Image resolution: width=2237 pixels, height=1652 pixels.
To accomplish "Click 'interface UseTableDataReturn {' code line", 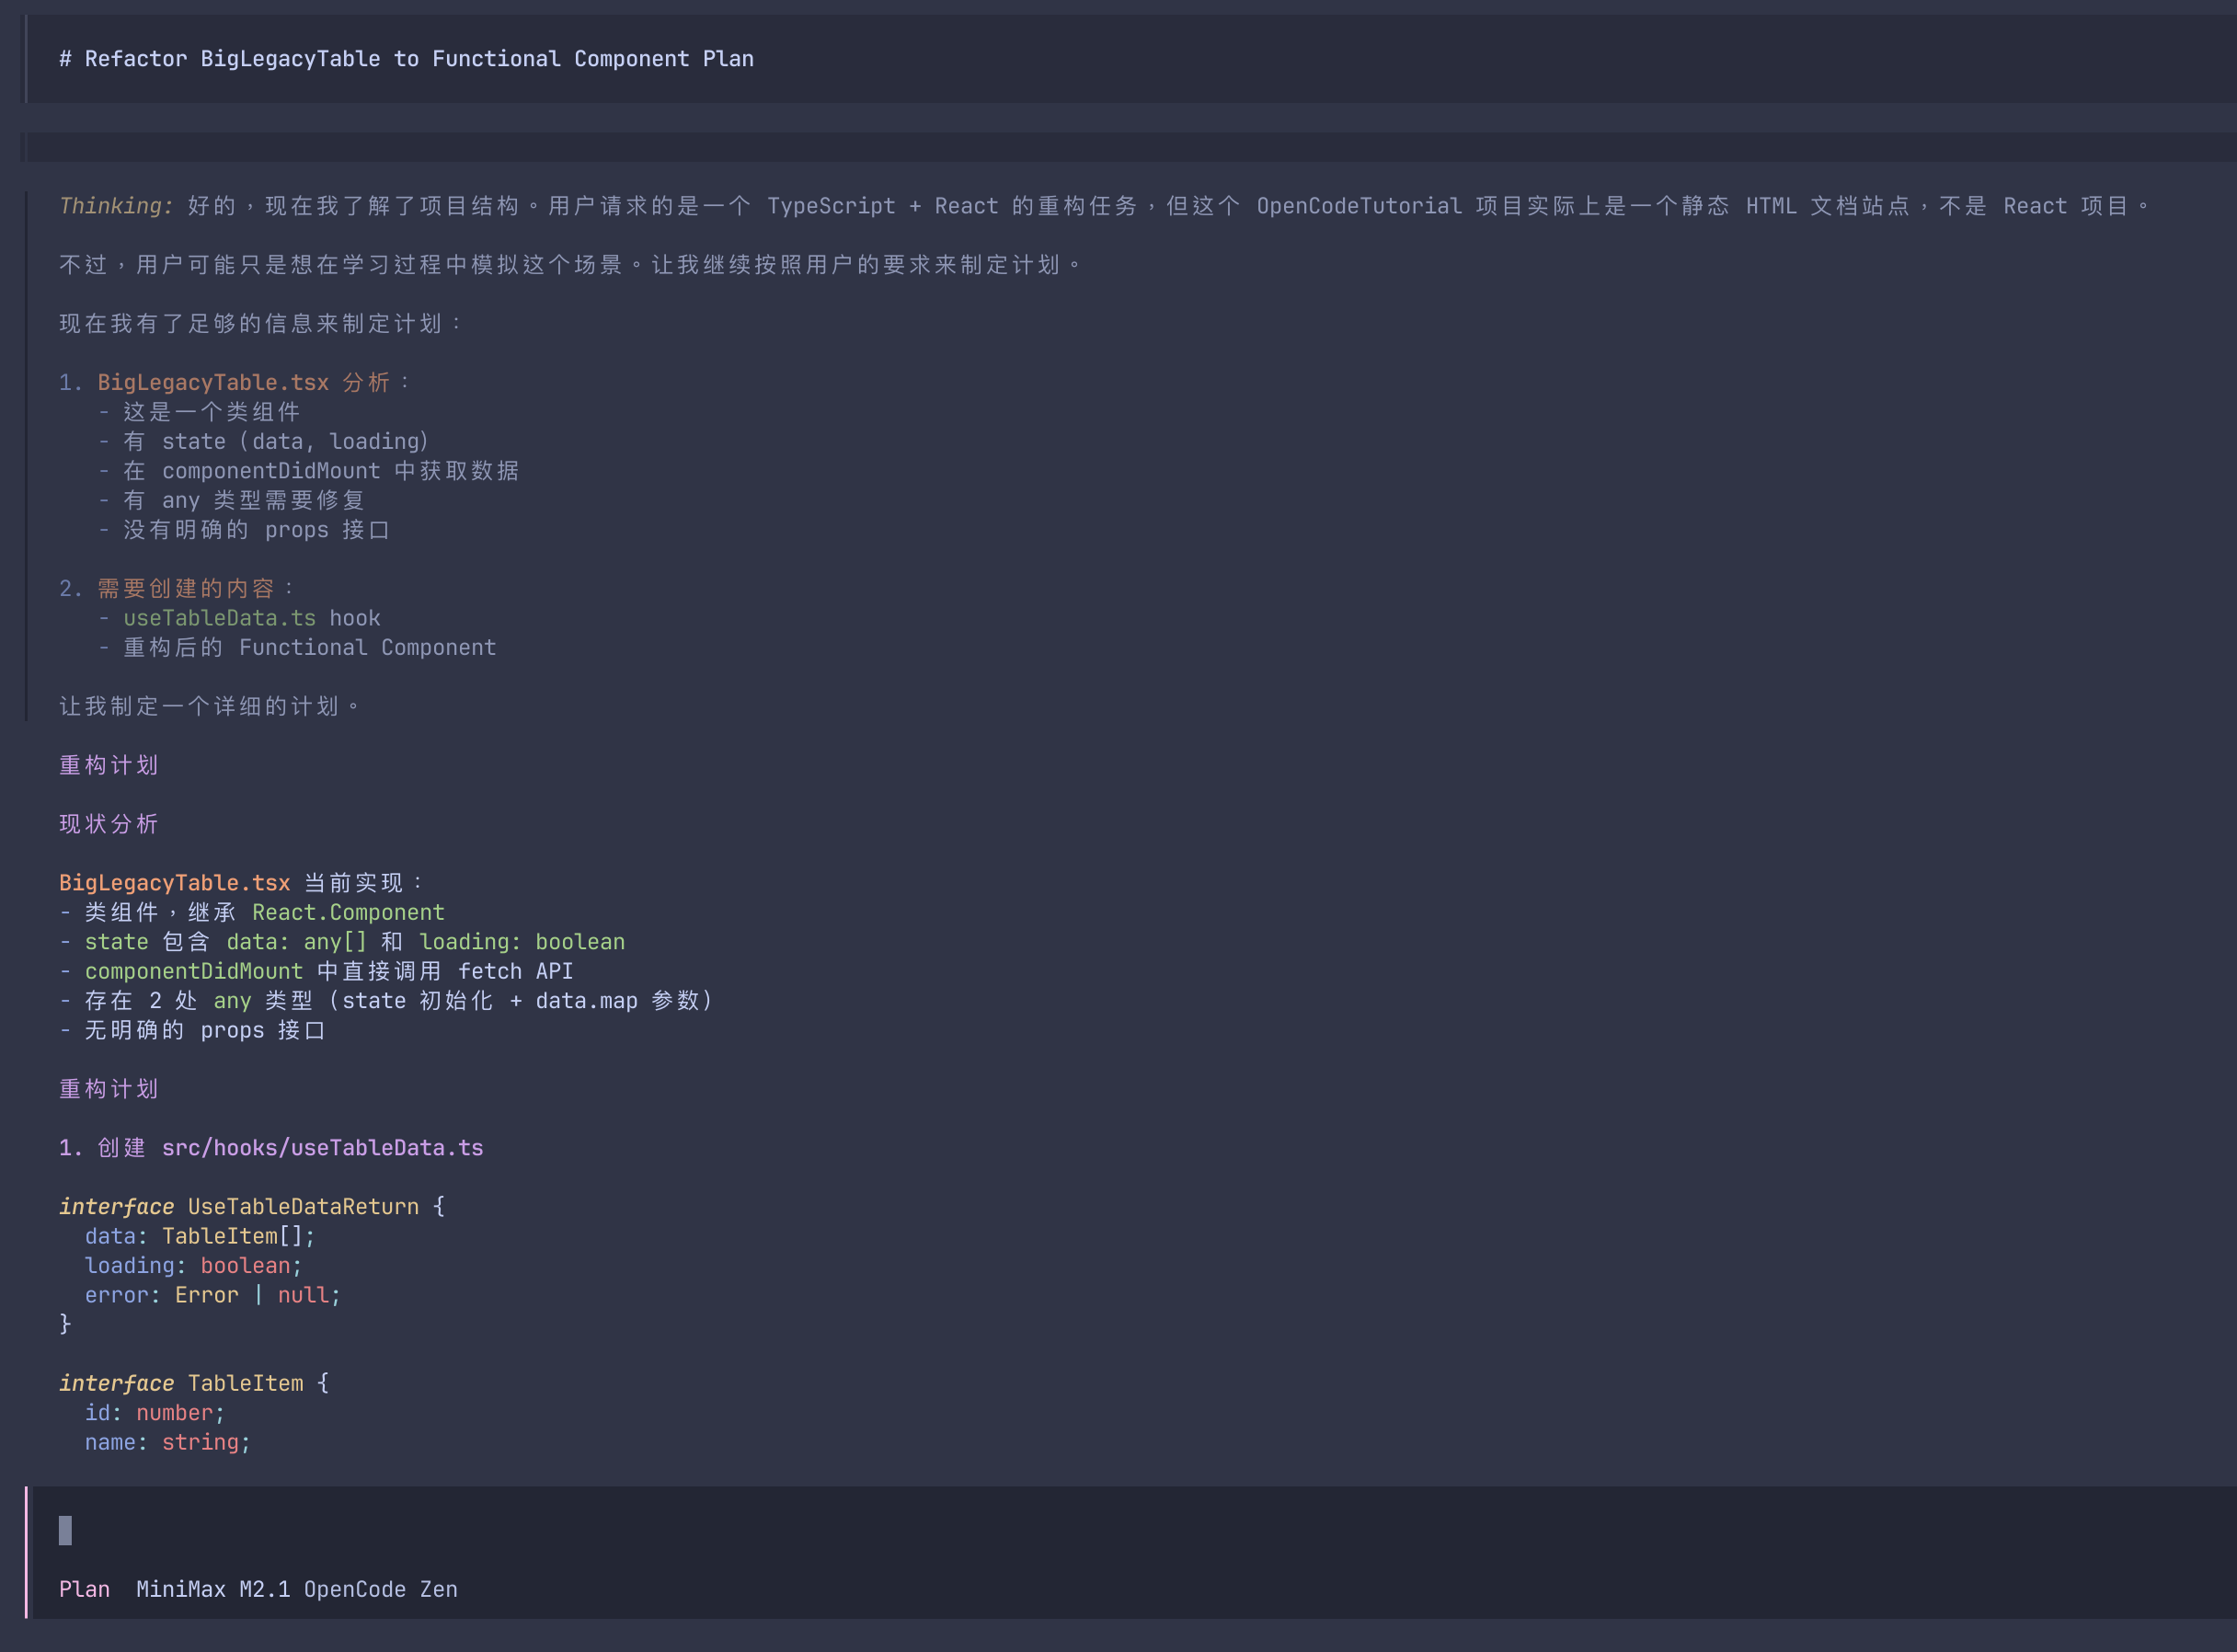I will click(252, 1207).
